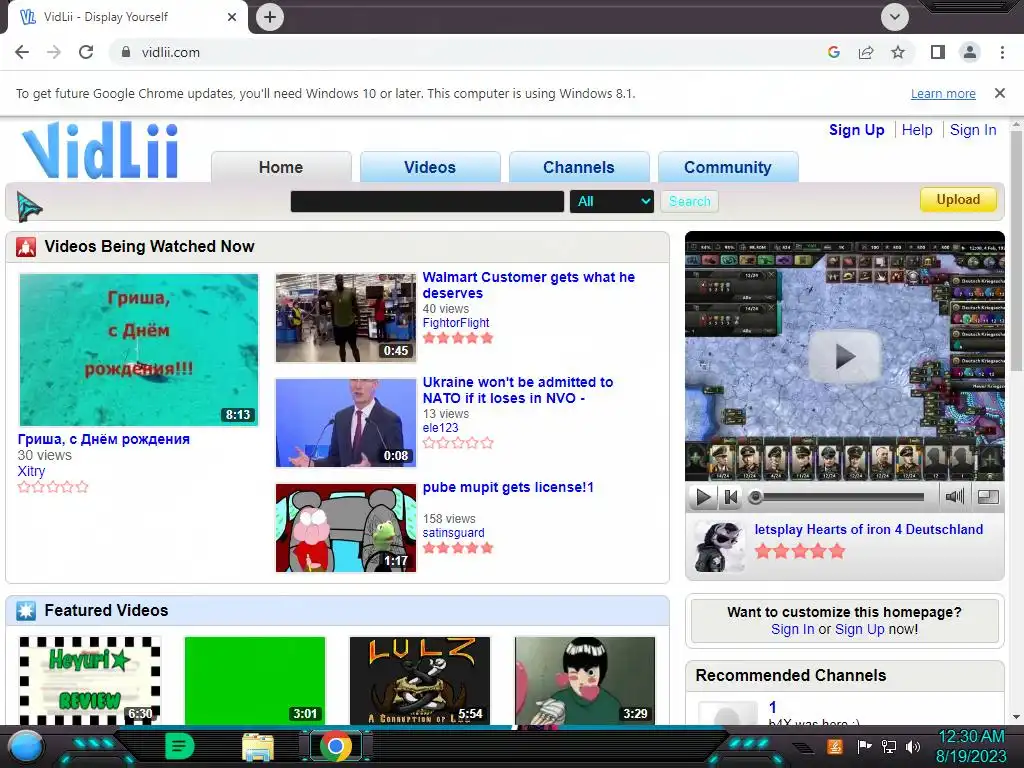The image size is (1024, 768).
Task: Open the Learn more link
Action: [943, 93]
